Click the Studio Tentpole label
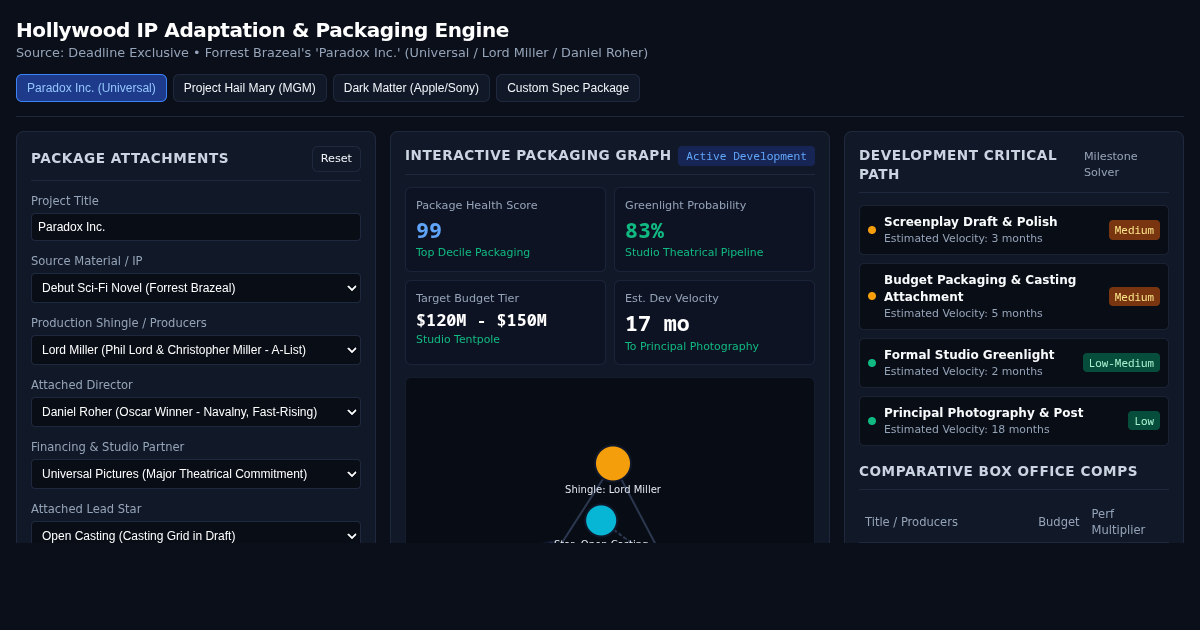The image size is (1200, 630). click(x=458, y=339)
